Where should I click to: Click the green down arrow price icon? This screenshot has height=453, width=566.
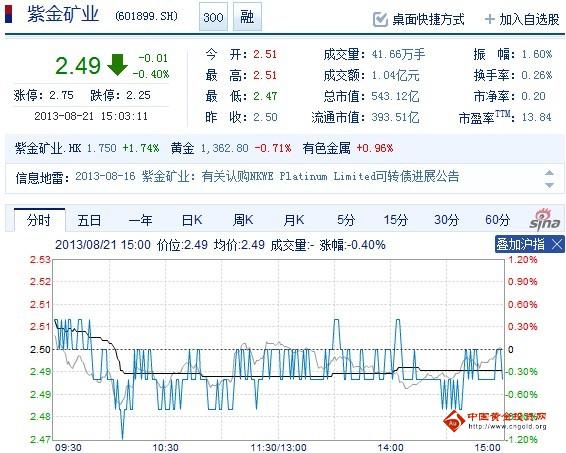click(x=117, y=65)
